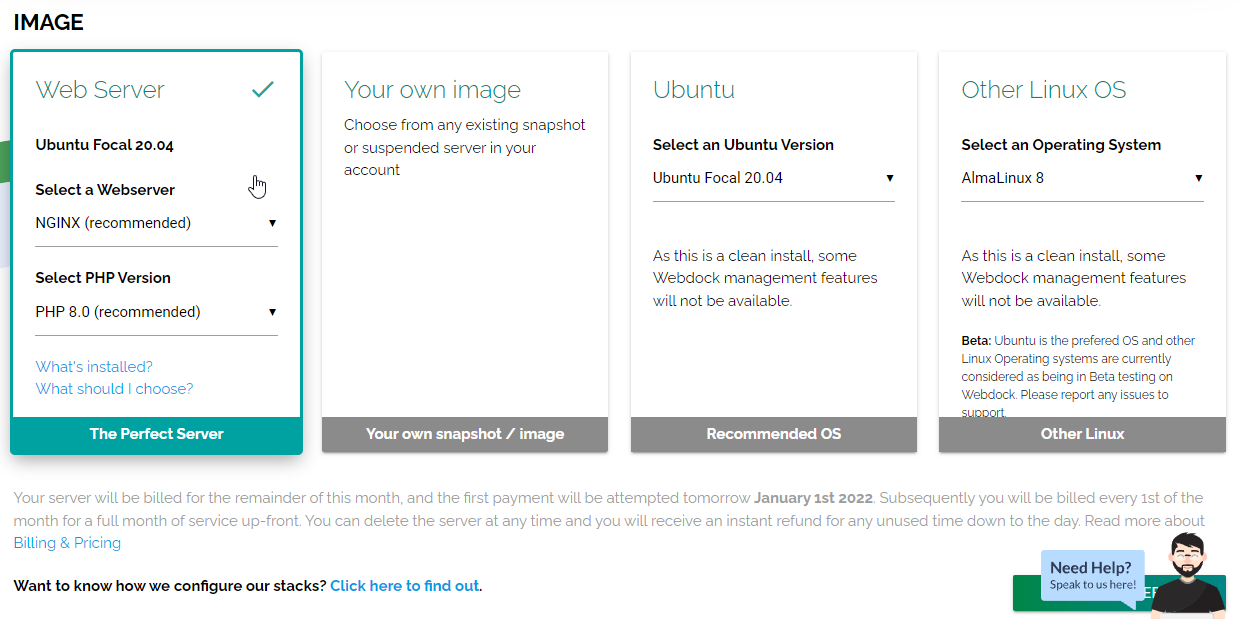Click the Recommended OS footer bar
The width and height of the screenshot is (1241, 619).
[x=773, y=434]
